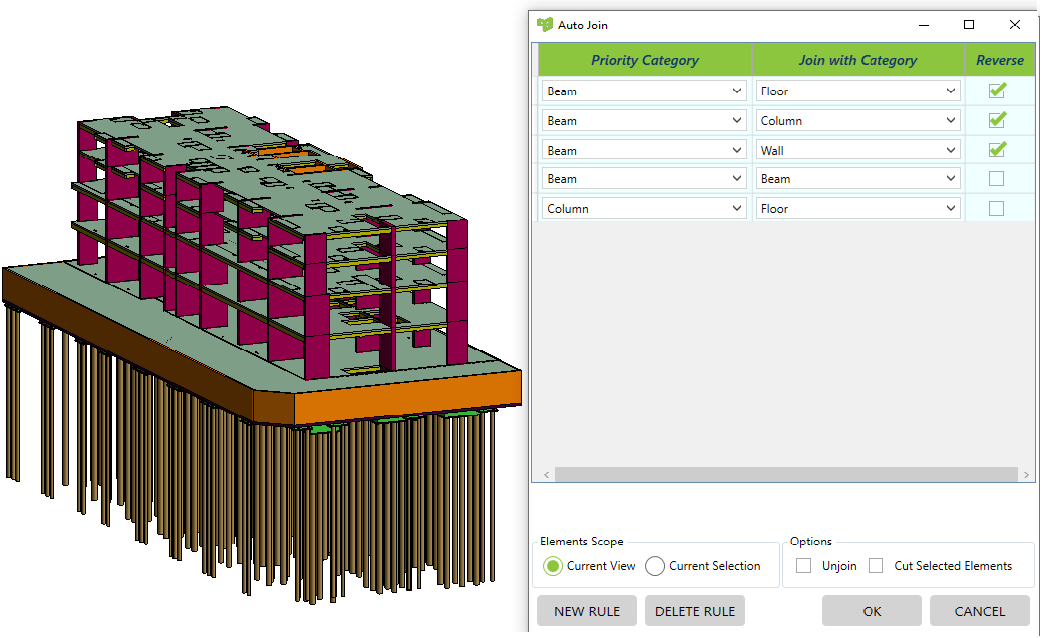Select the Current Selection radio button
Screen dimensions: 1049x638
655,565
